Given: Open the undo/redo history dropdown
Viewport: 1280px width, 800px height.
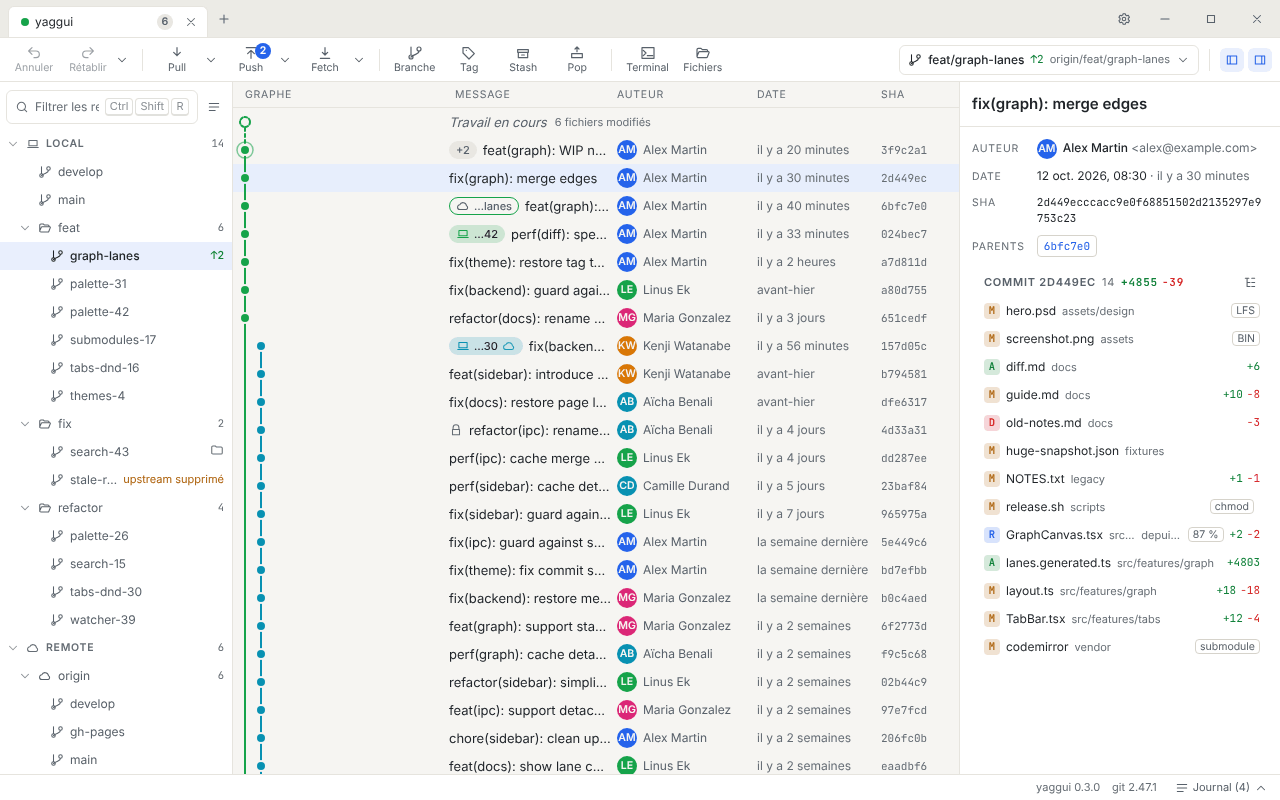Looking at the screenshot, I should pyautogui.click(x=122, y=60).
